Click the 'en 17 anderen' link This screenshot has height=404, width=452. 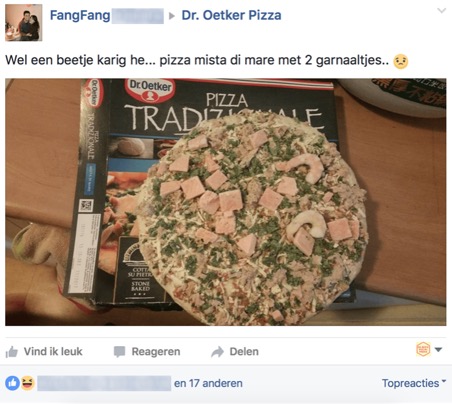point(208,383)
